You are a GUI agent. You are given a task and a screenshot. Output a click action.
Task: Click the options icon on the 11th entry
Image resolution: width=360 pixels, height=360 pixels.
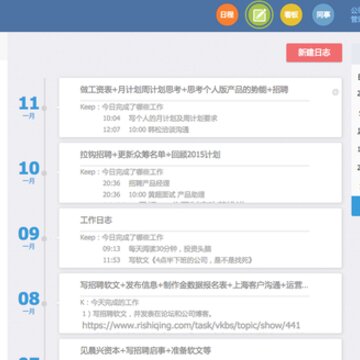coord(335,92)
